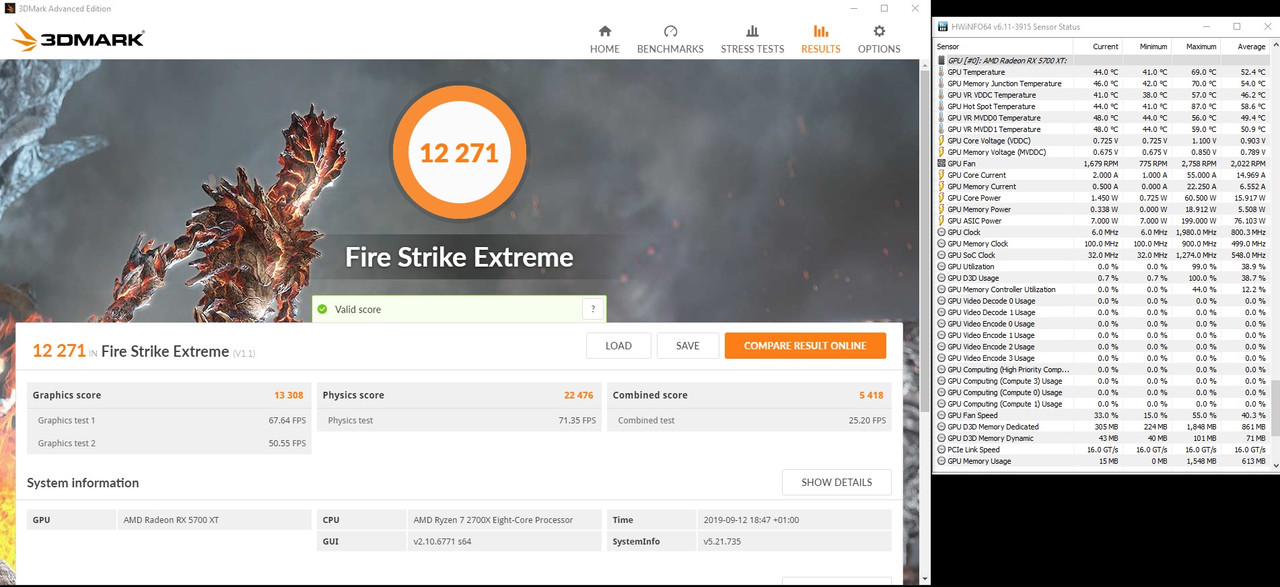Click the 3DMark logo
Image resolution: width=1280 pixels, height=587 pixels.
click(x=78, y=38)
